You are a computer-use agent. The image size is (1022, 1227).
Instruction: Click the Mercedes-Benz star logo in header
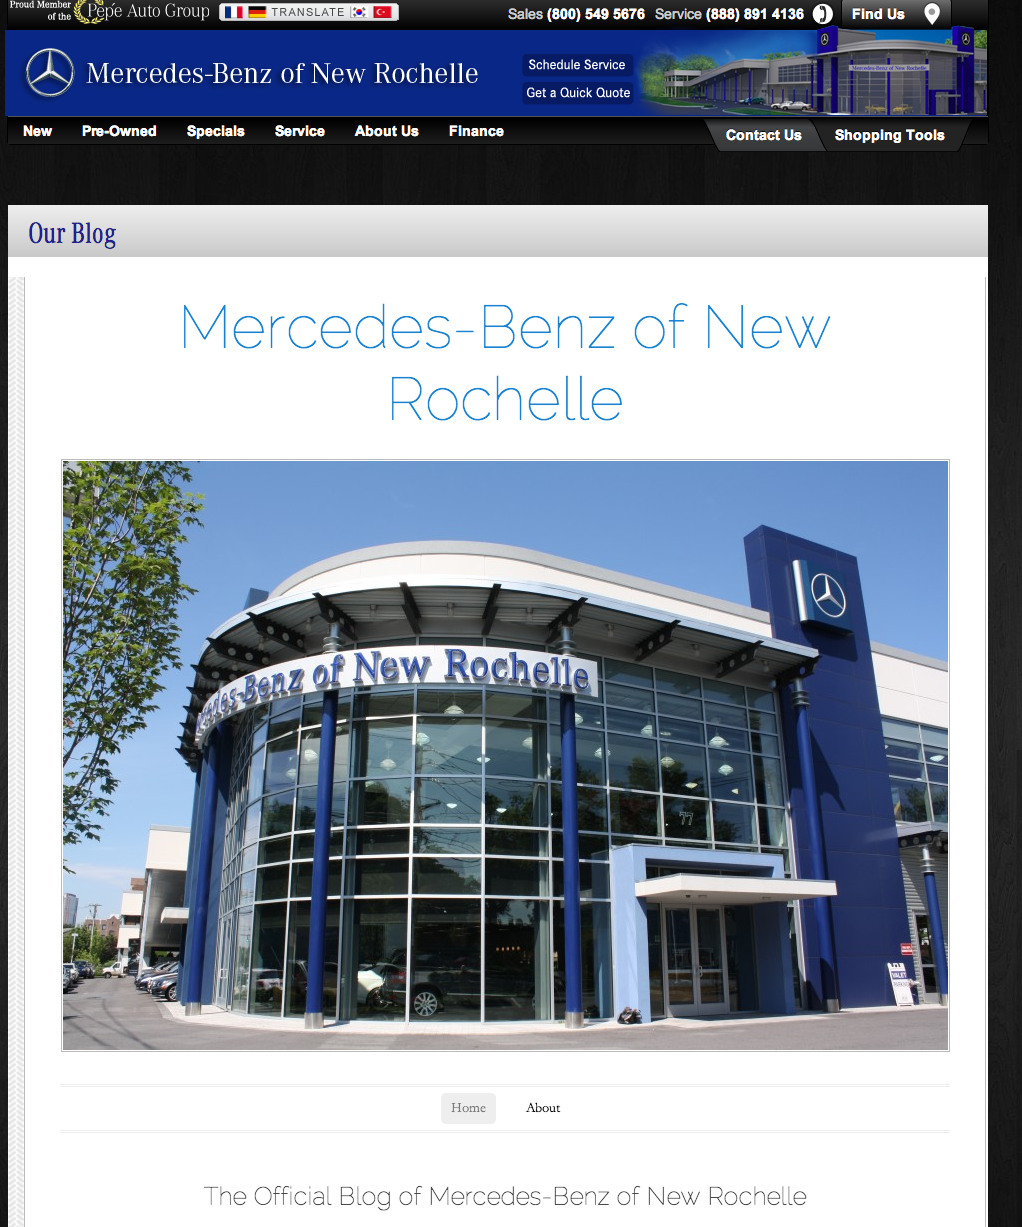point(50,73)
